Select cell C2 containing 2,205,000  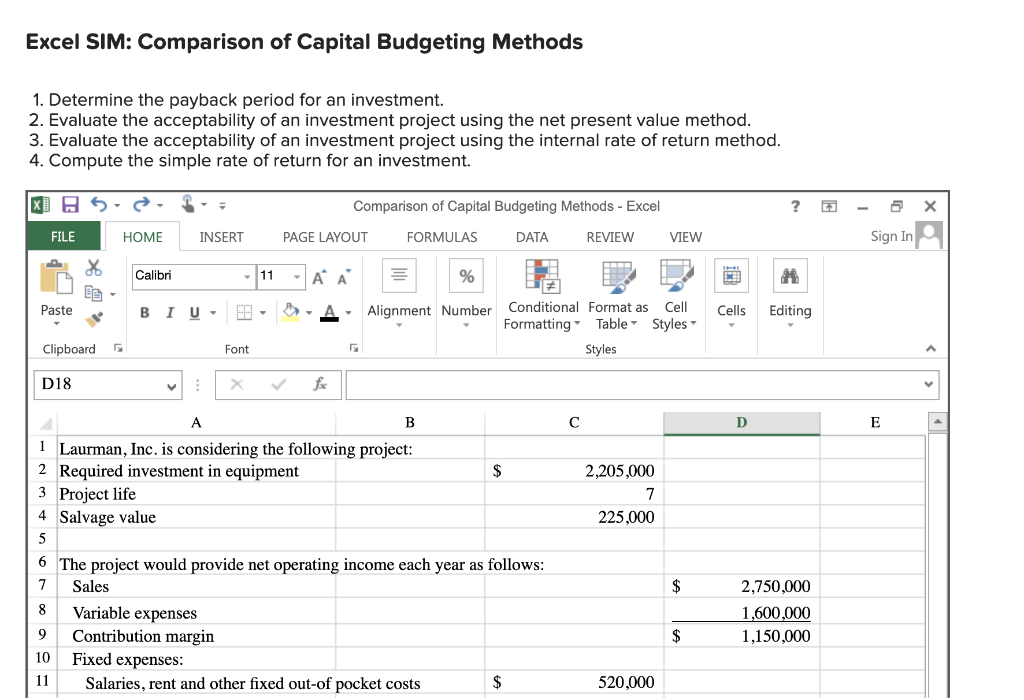click(573, 470)
